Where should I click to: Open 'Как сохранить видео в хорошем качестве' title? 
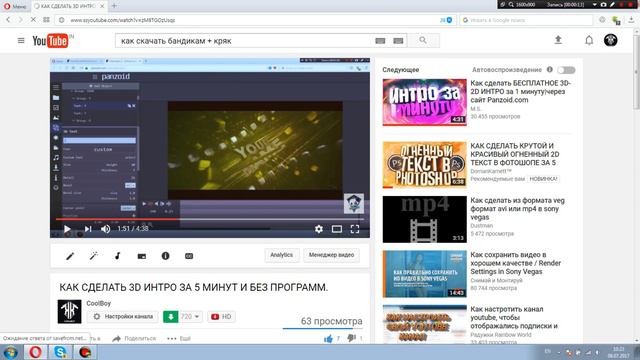pyautogui.click(x=516, y=263)
